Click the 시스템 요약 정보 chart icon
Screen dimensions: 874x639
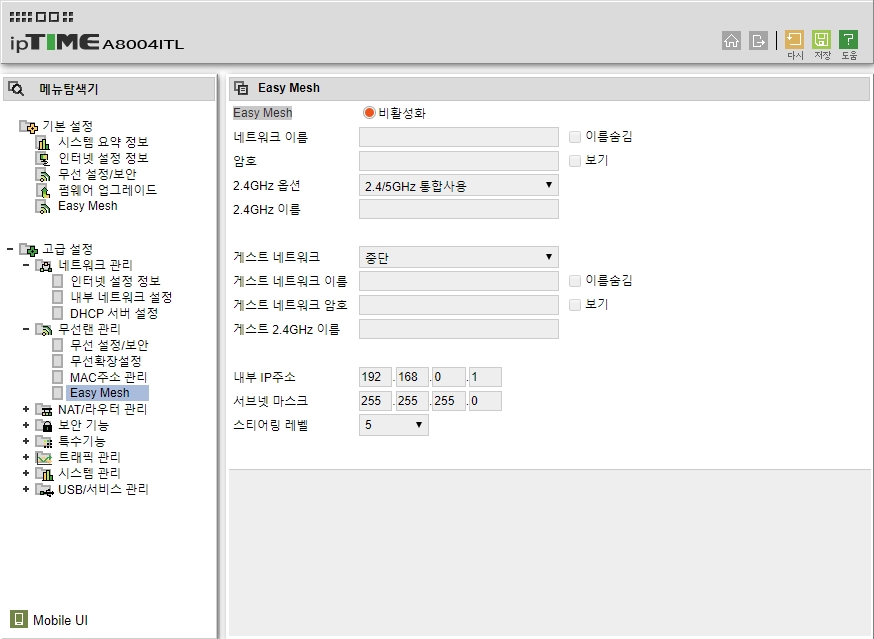click(x=43, y=143)
